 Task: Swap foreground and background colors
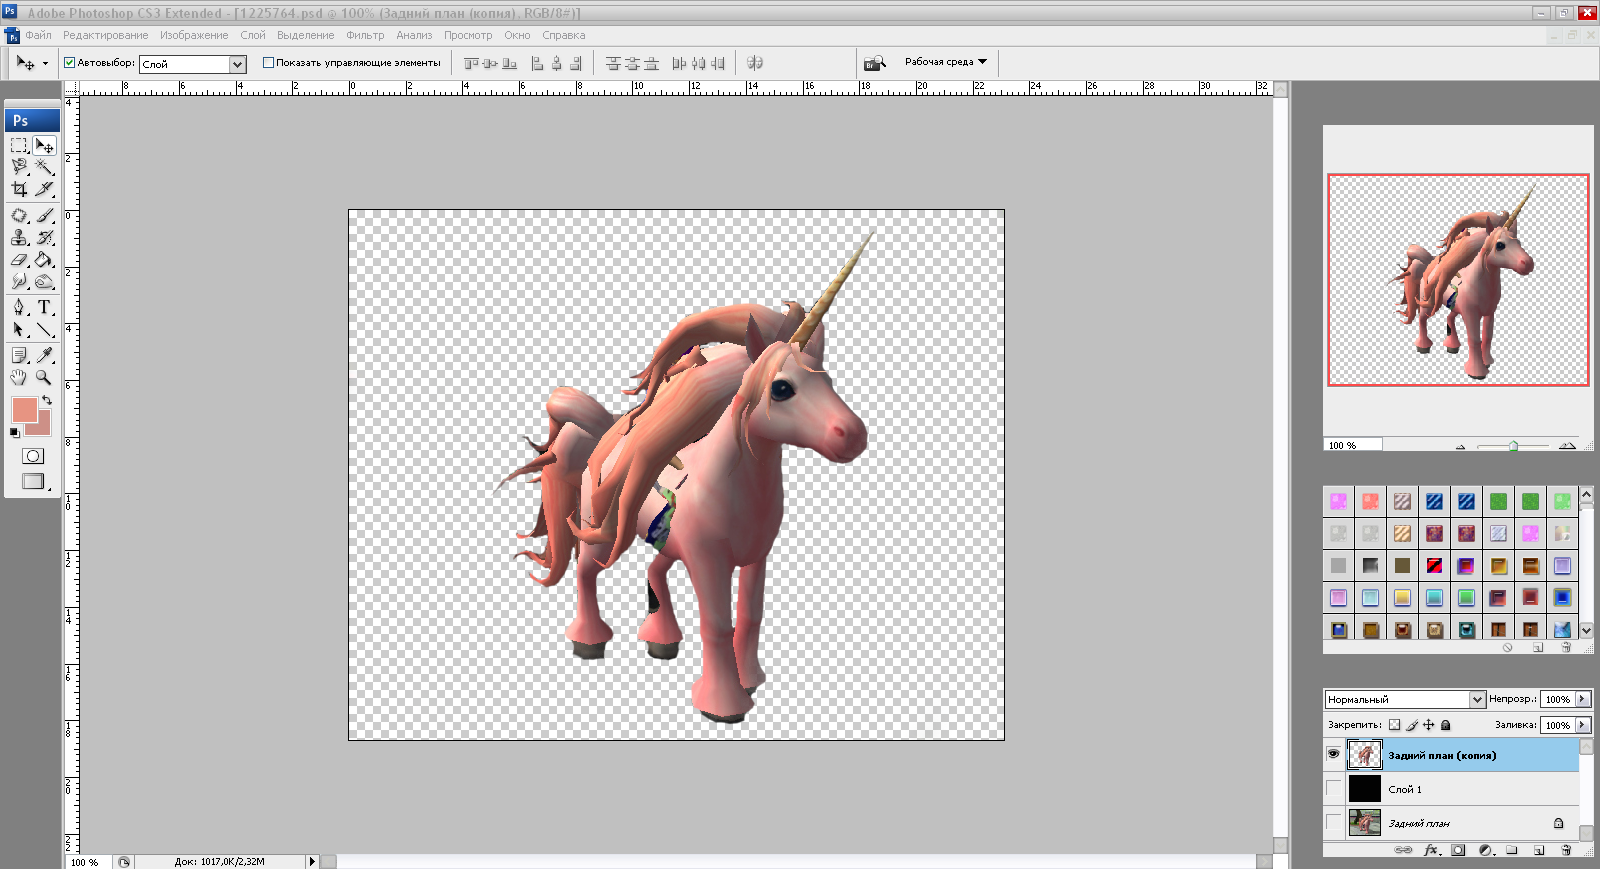click(x=47, y=400)
